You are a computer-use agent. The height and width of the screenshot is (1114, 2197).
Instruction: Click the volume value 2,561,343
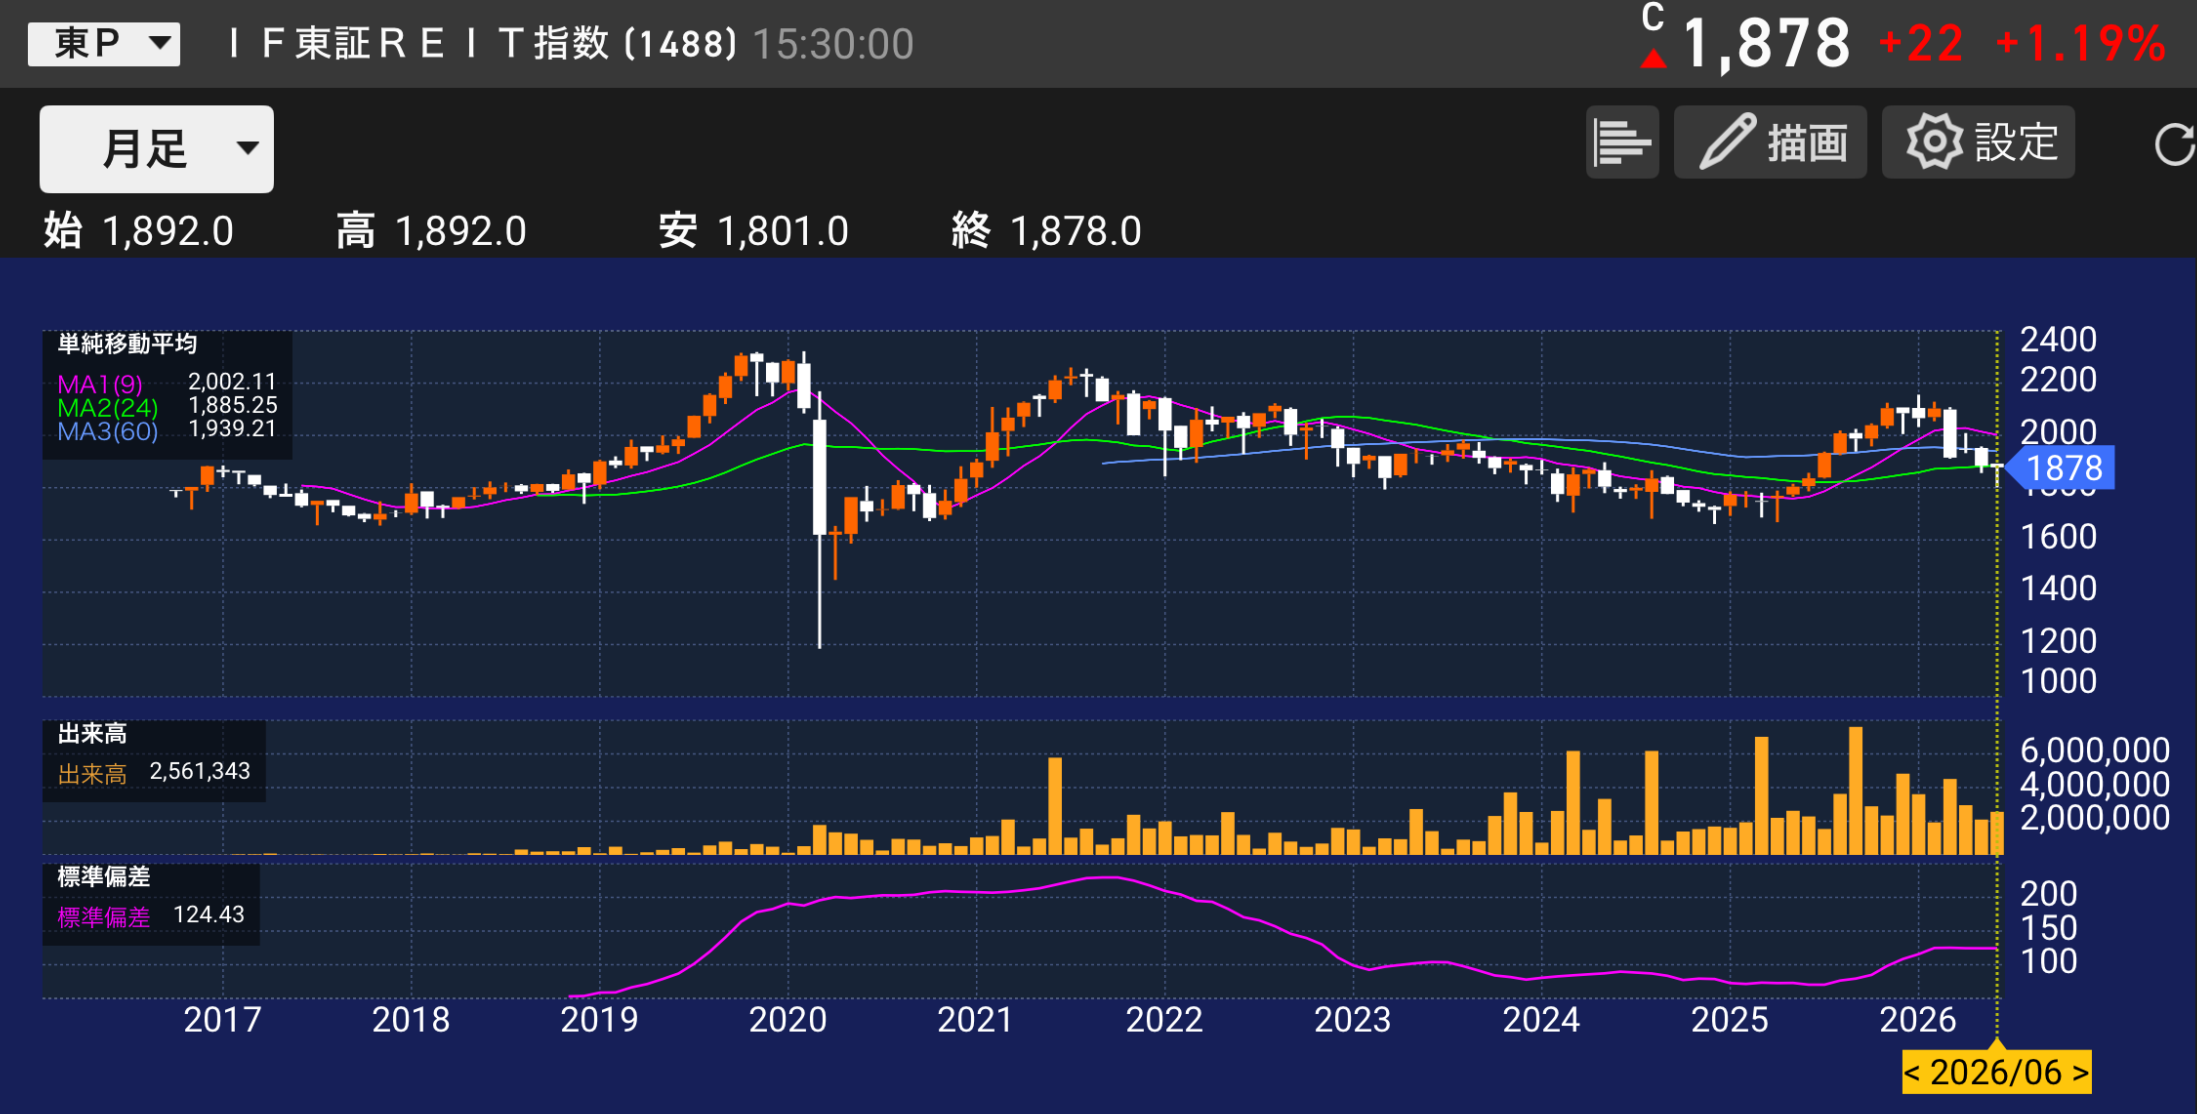coord(200,771)
